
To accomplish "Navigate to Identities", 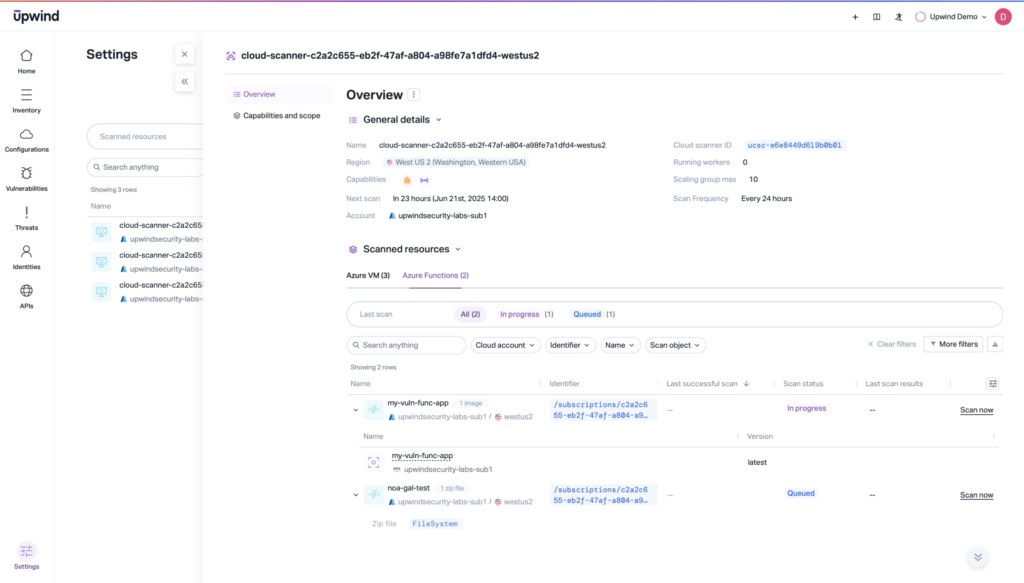I will coord(26,258).
